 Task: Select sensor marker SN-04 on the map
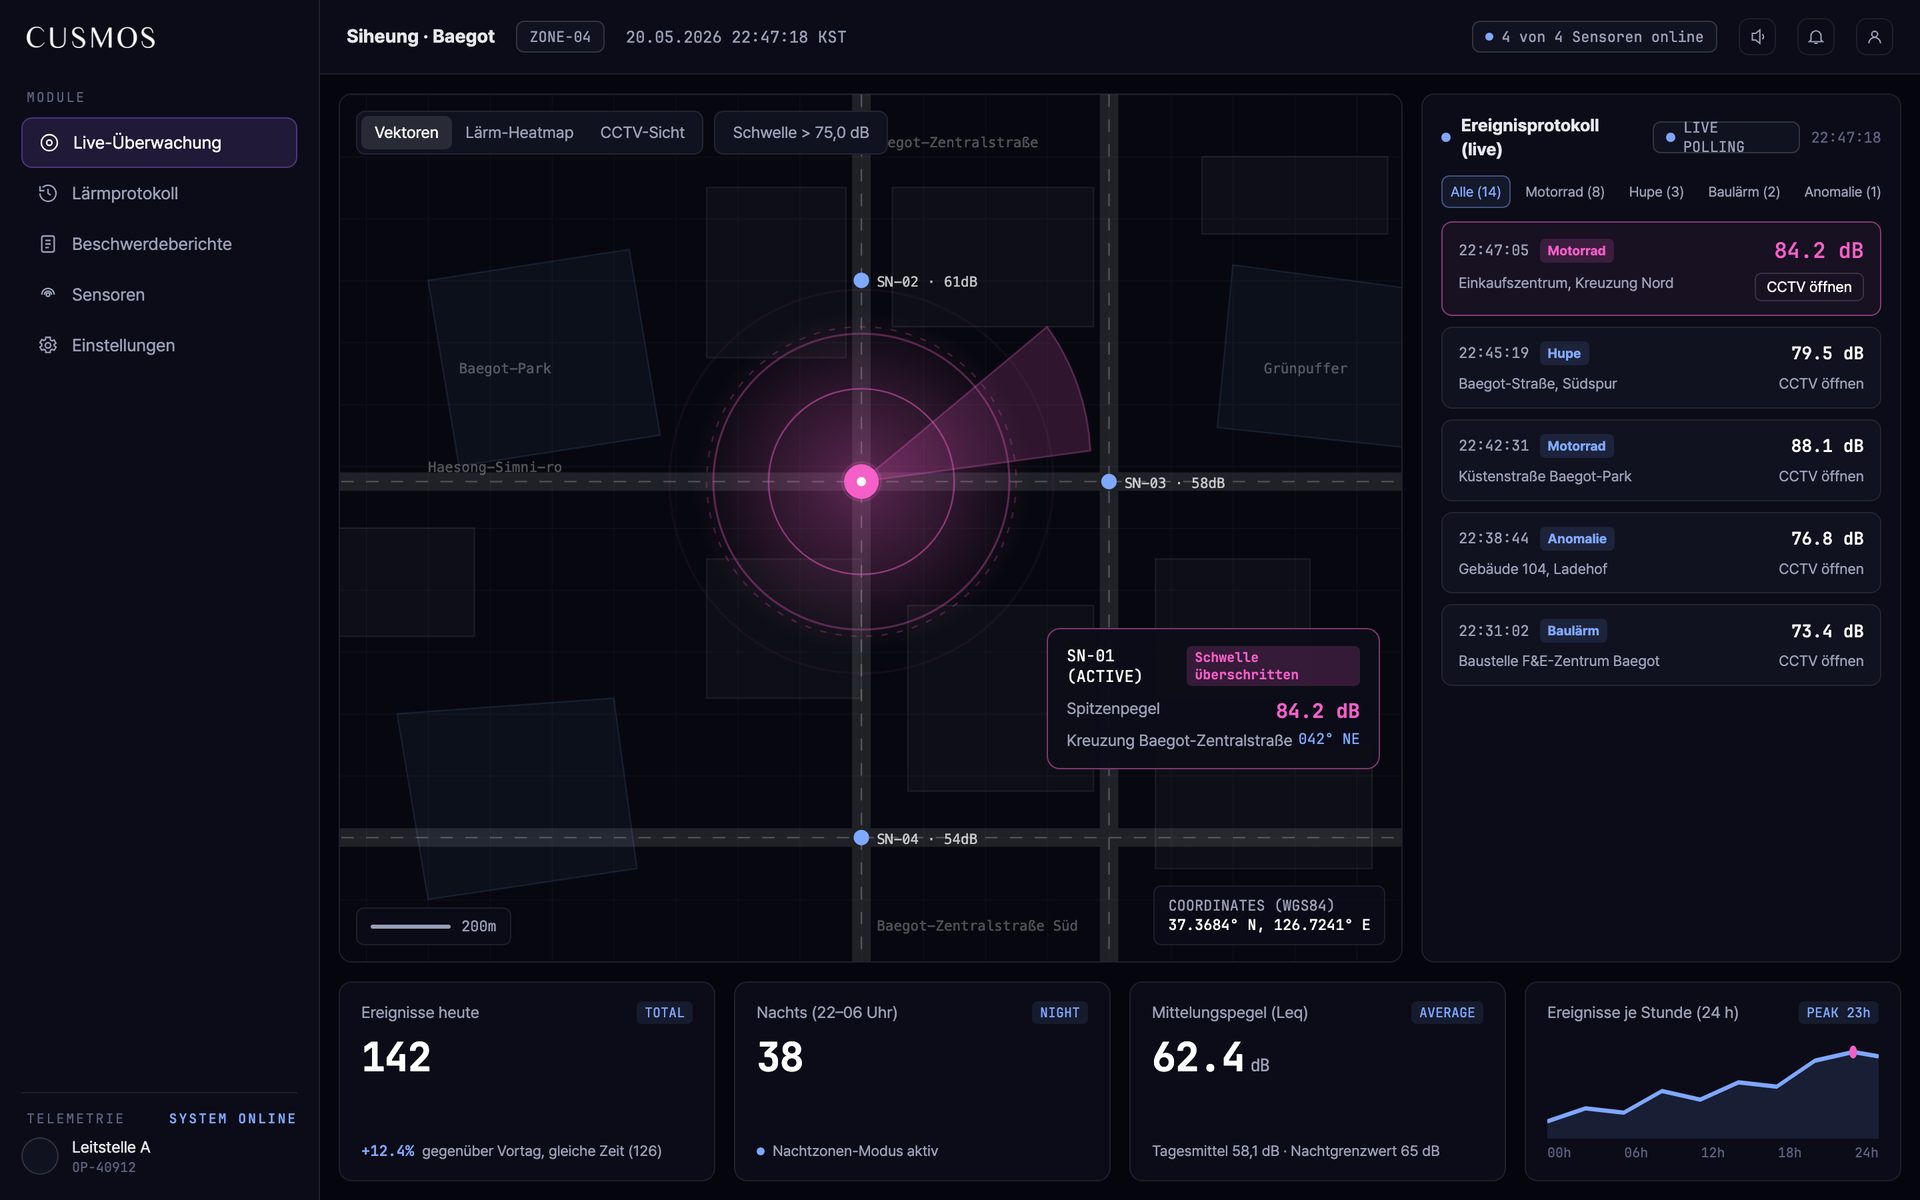861,838
